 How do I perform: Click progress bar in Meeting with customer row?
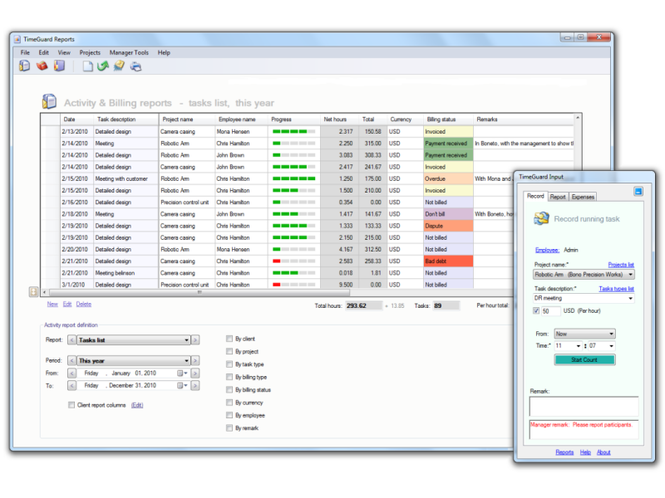293,179
